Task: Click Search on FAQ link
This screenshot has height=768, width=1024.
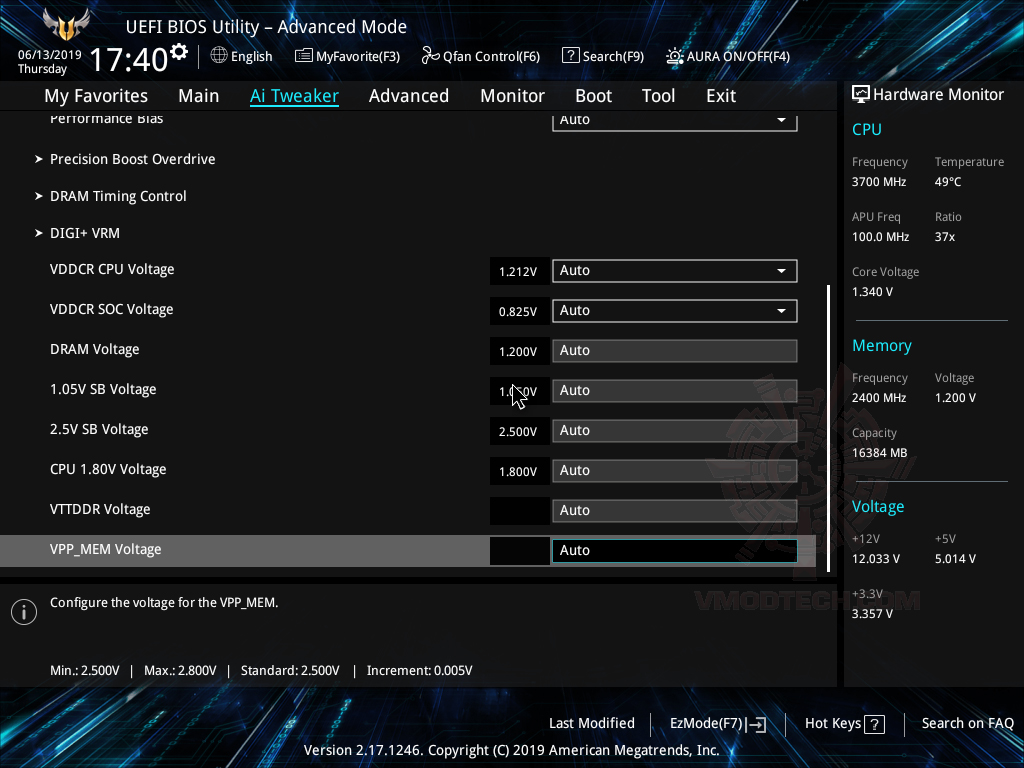Action: coord(968,724)
